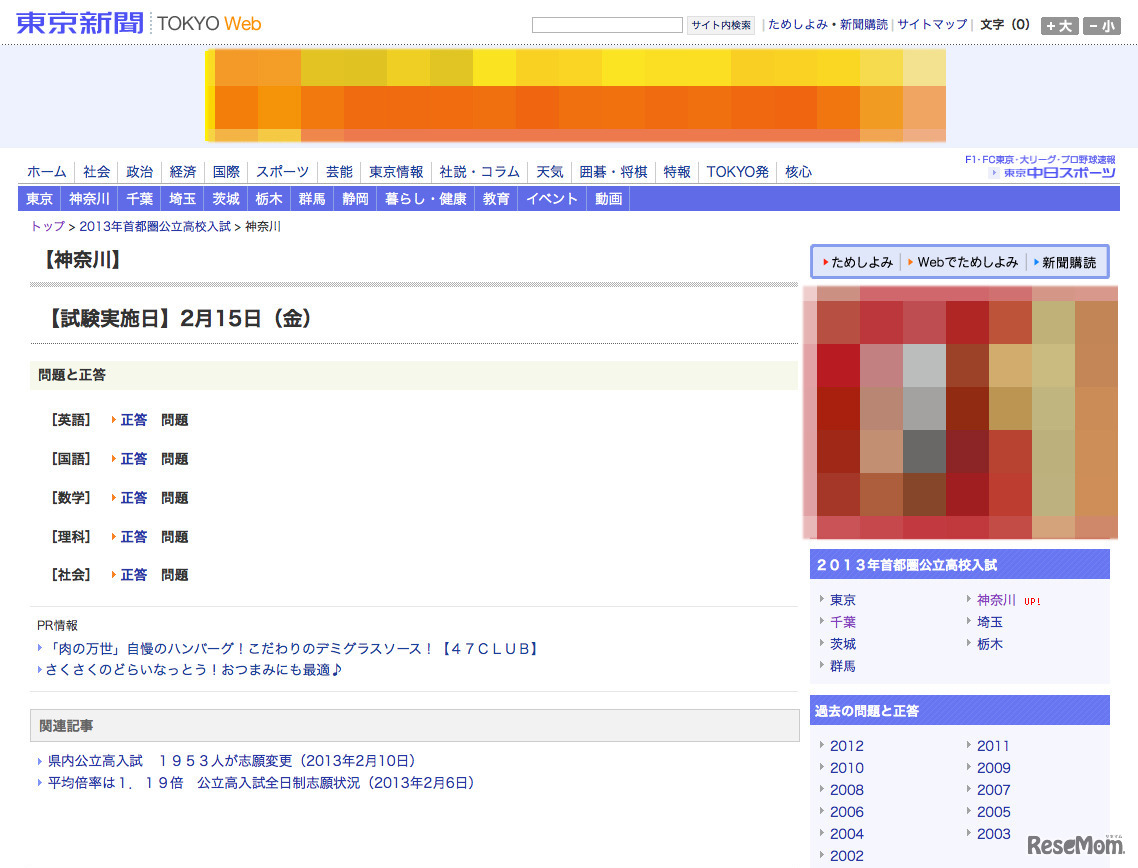Open 正答 link for 英語

pyautogui.click(x=134, y=420)
